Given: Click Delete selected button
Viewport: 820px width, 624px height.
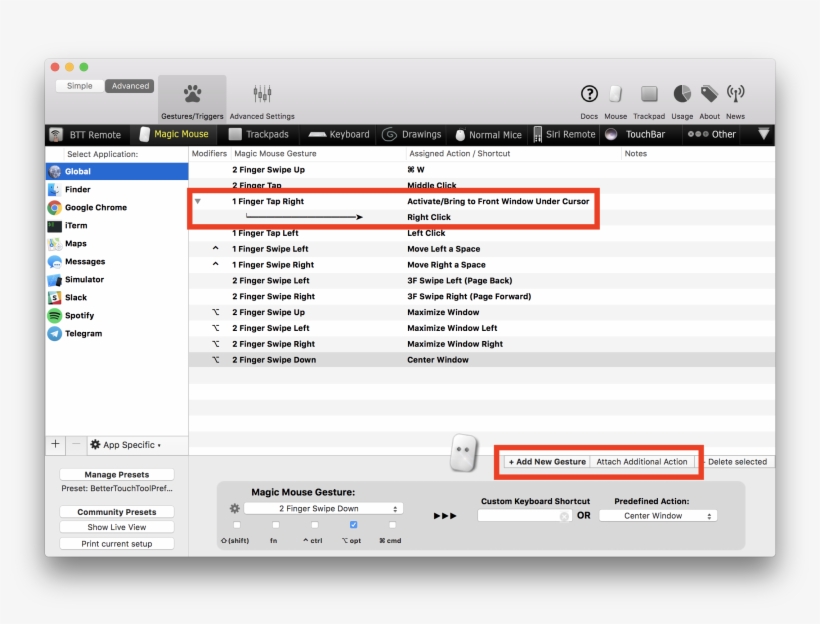Looking at the screenshot, I should tap(737, 462).
